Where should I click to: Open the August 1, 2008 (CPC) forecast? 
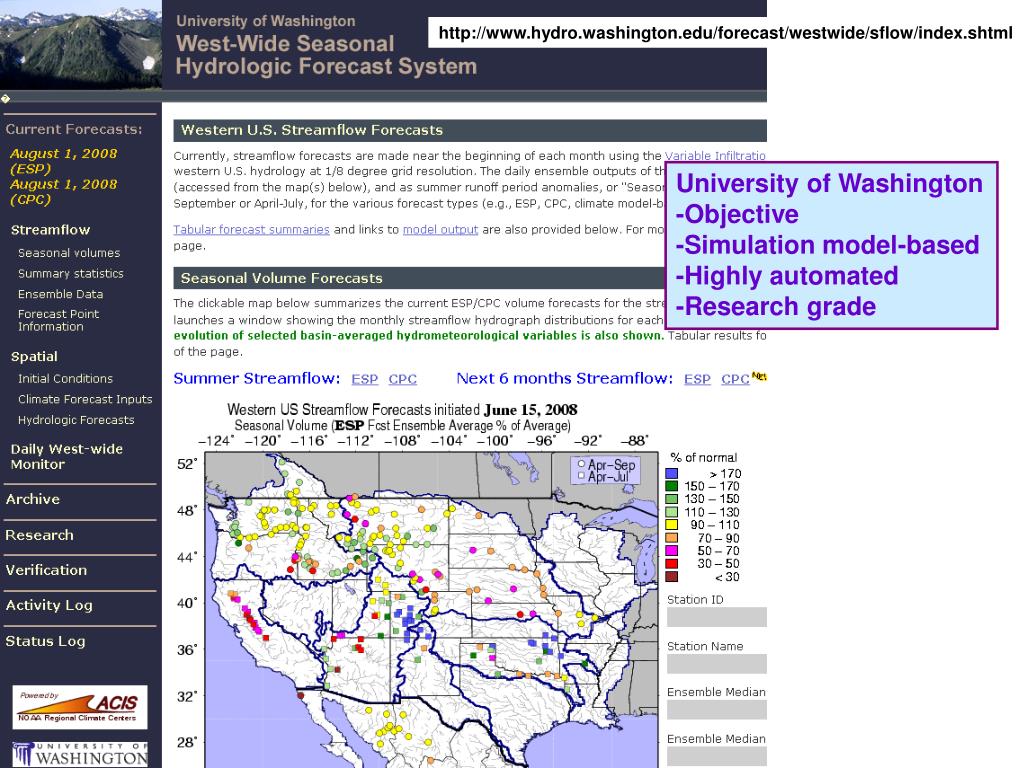click(x=63, y=191)
